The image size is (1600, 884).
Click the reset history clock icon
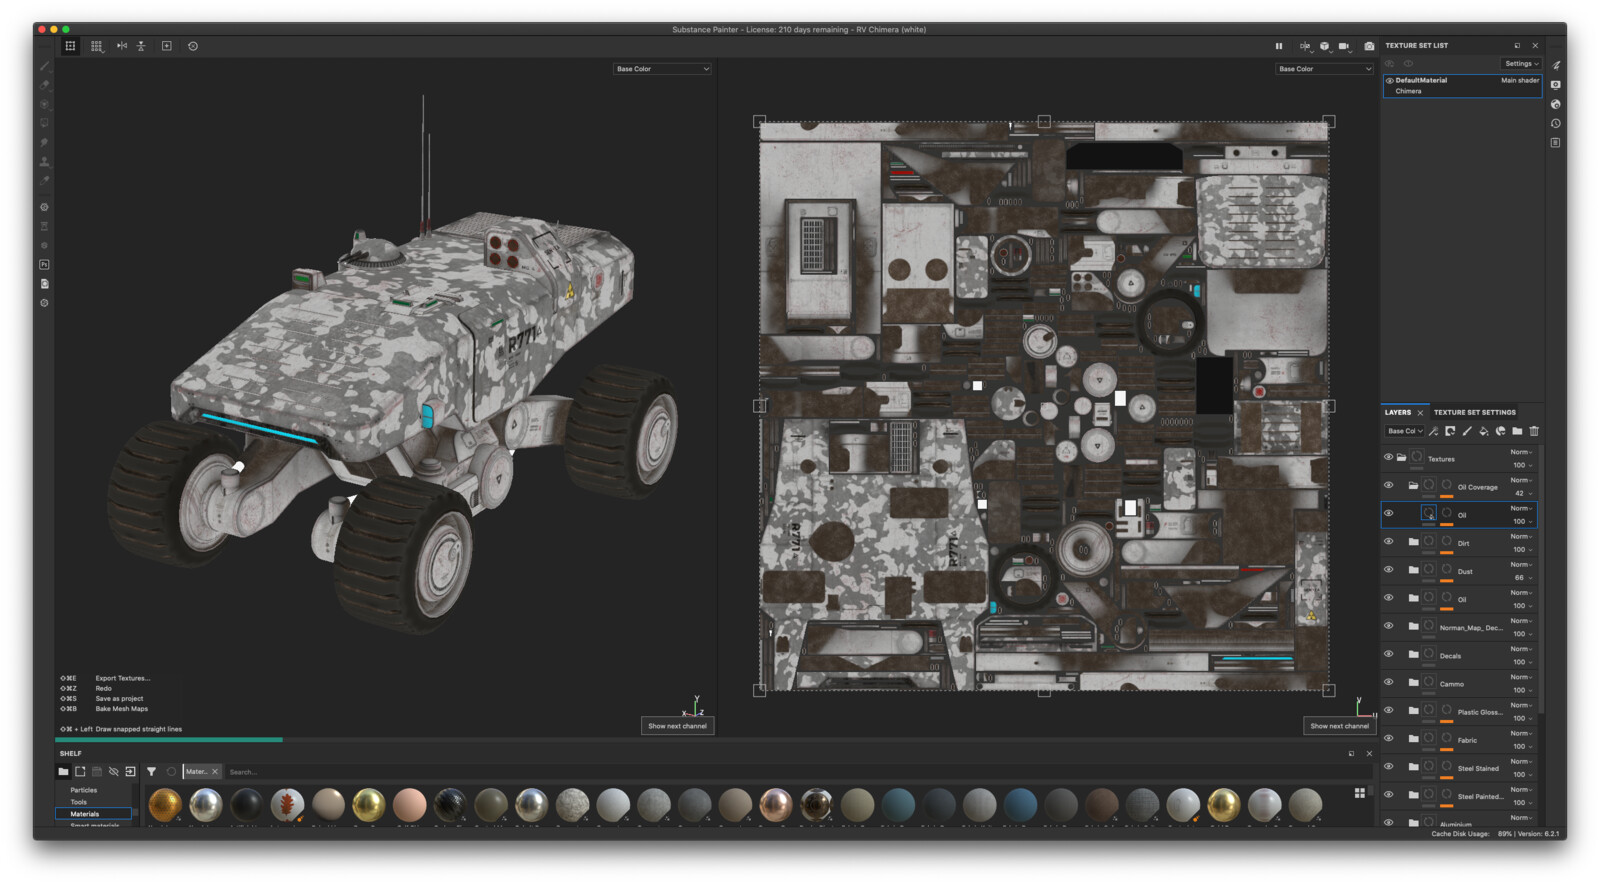[x=193, y=46]
